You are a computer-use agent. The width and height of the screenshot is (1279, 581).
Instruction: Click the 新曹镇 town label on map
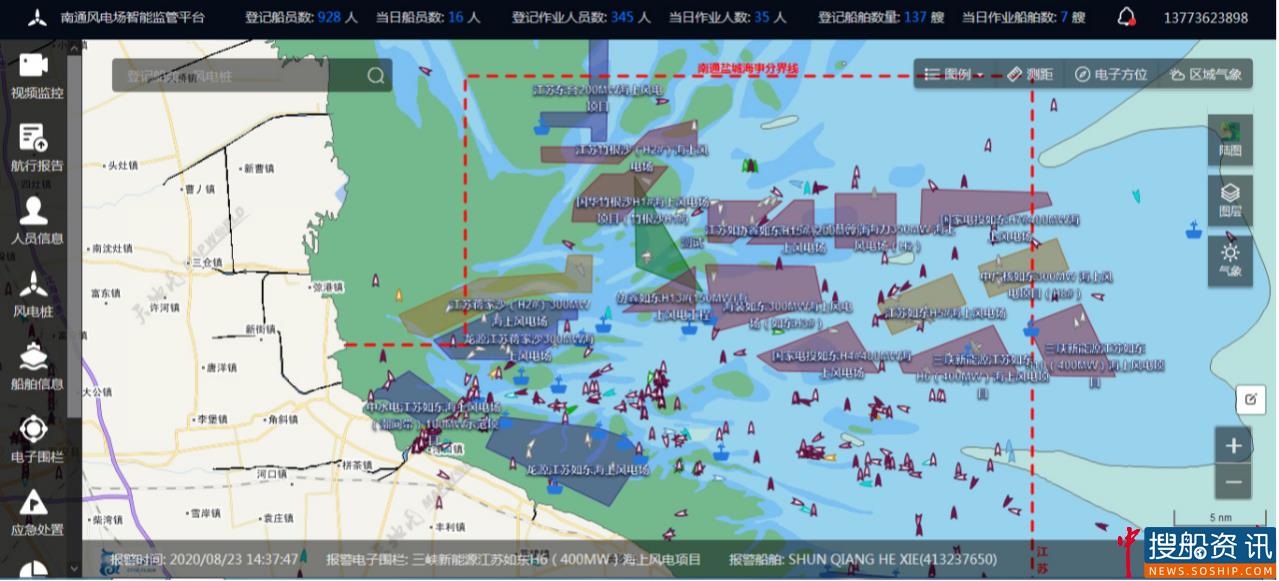[x=259, y=169]
